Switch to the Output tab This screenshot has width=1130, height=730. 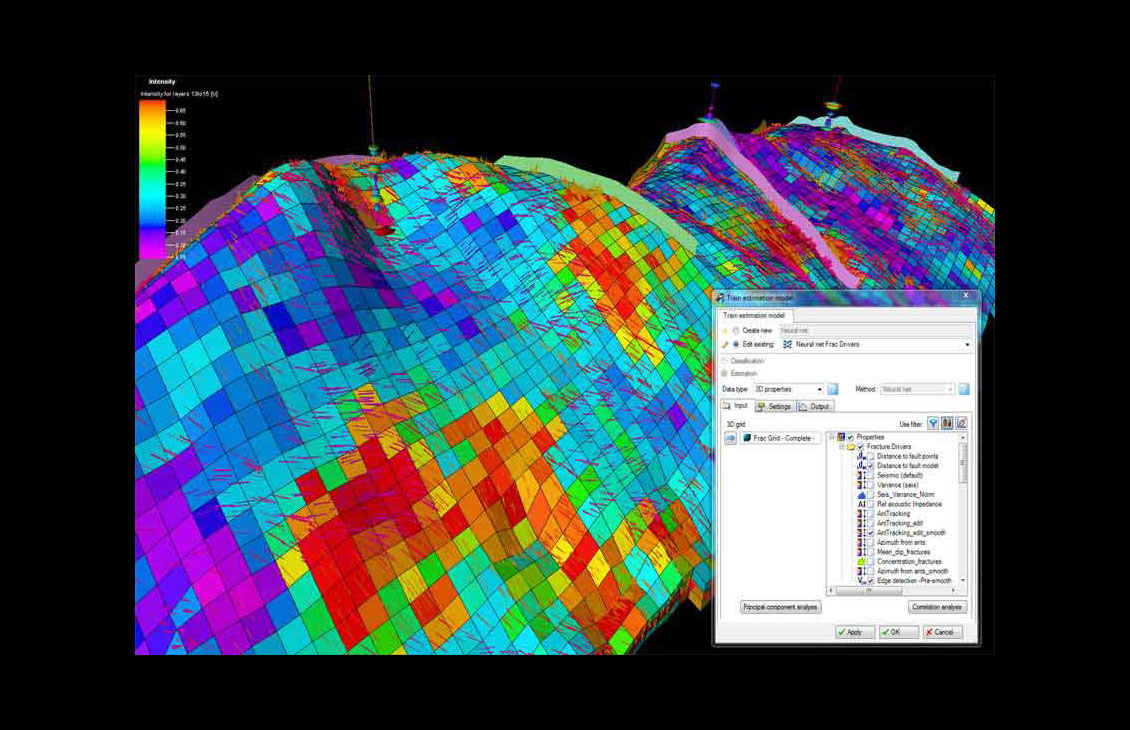click(815, 407)
